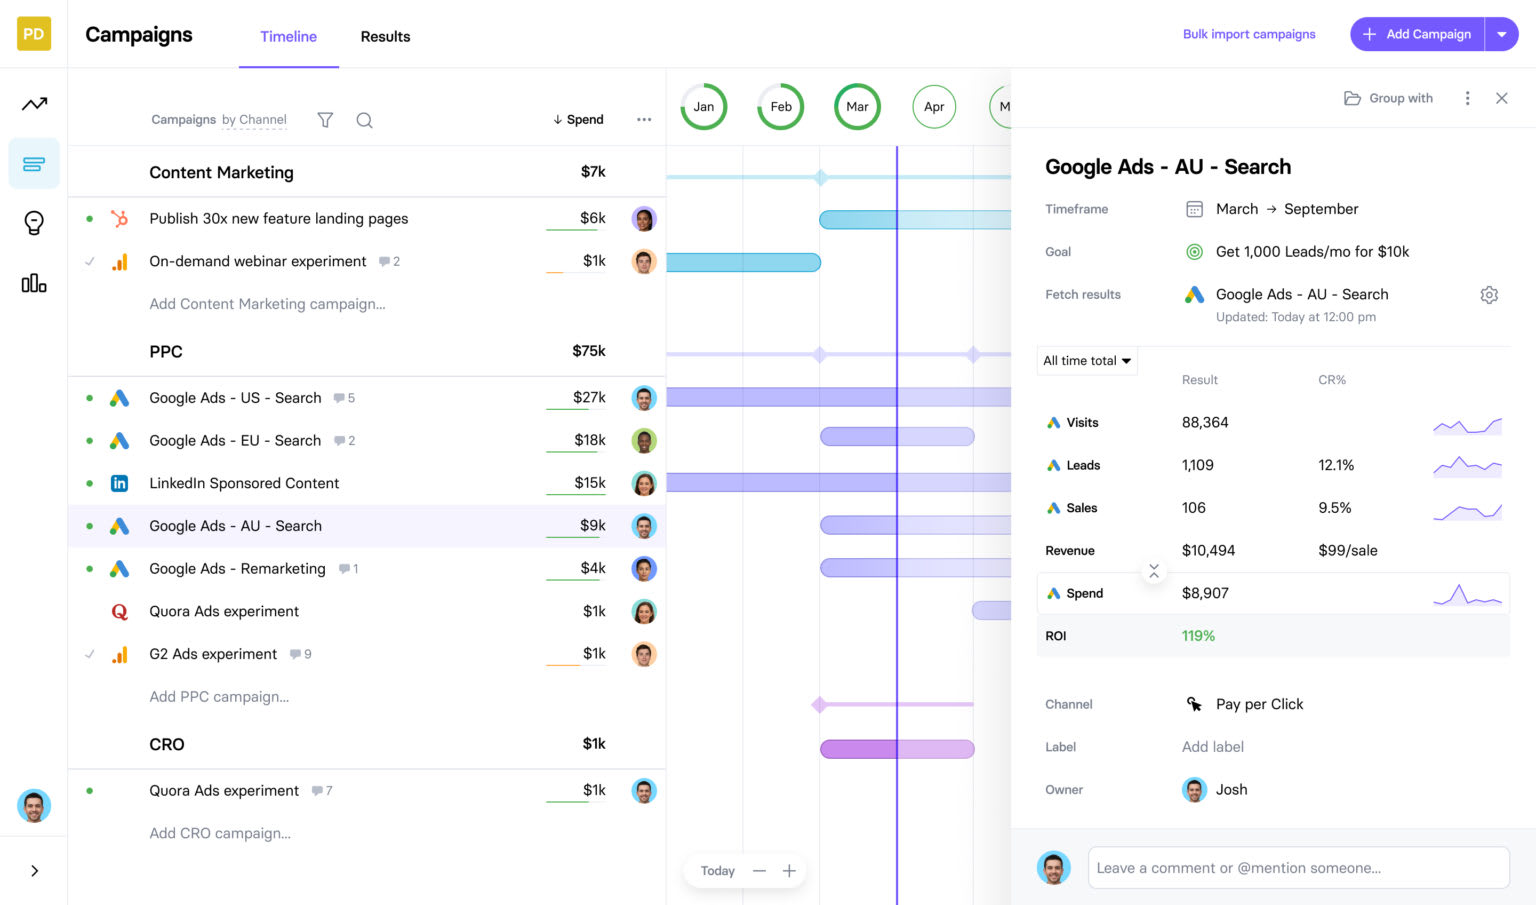The image size is (1536, 905).
Task: Click Add Content Marketing campaign field
Action: coord(267,304)
